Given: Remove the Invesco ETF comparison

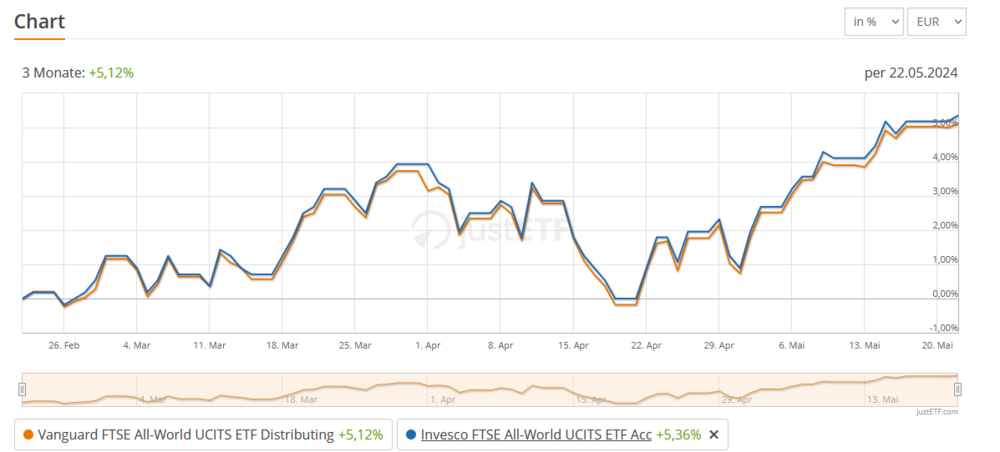Looking at the screenshot, I should click(x=713, y=435).
